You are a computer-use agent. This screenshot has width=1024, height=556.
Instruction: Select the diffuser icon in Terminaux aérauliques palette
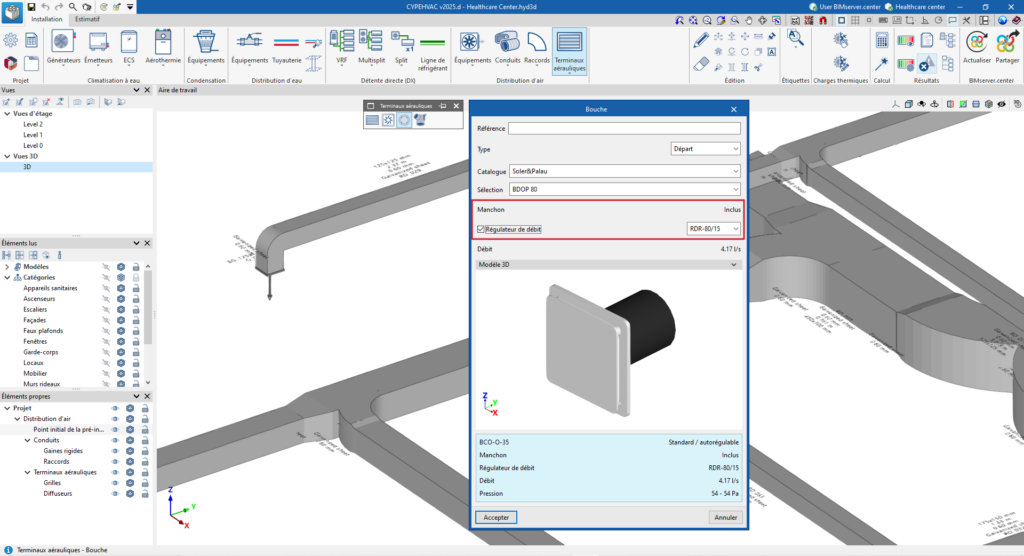click(x=389, y=120)
